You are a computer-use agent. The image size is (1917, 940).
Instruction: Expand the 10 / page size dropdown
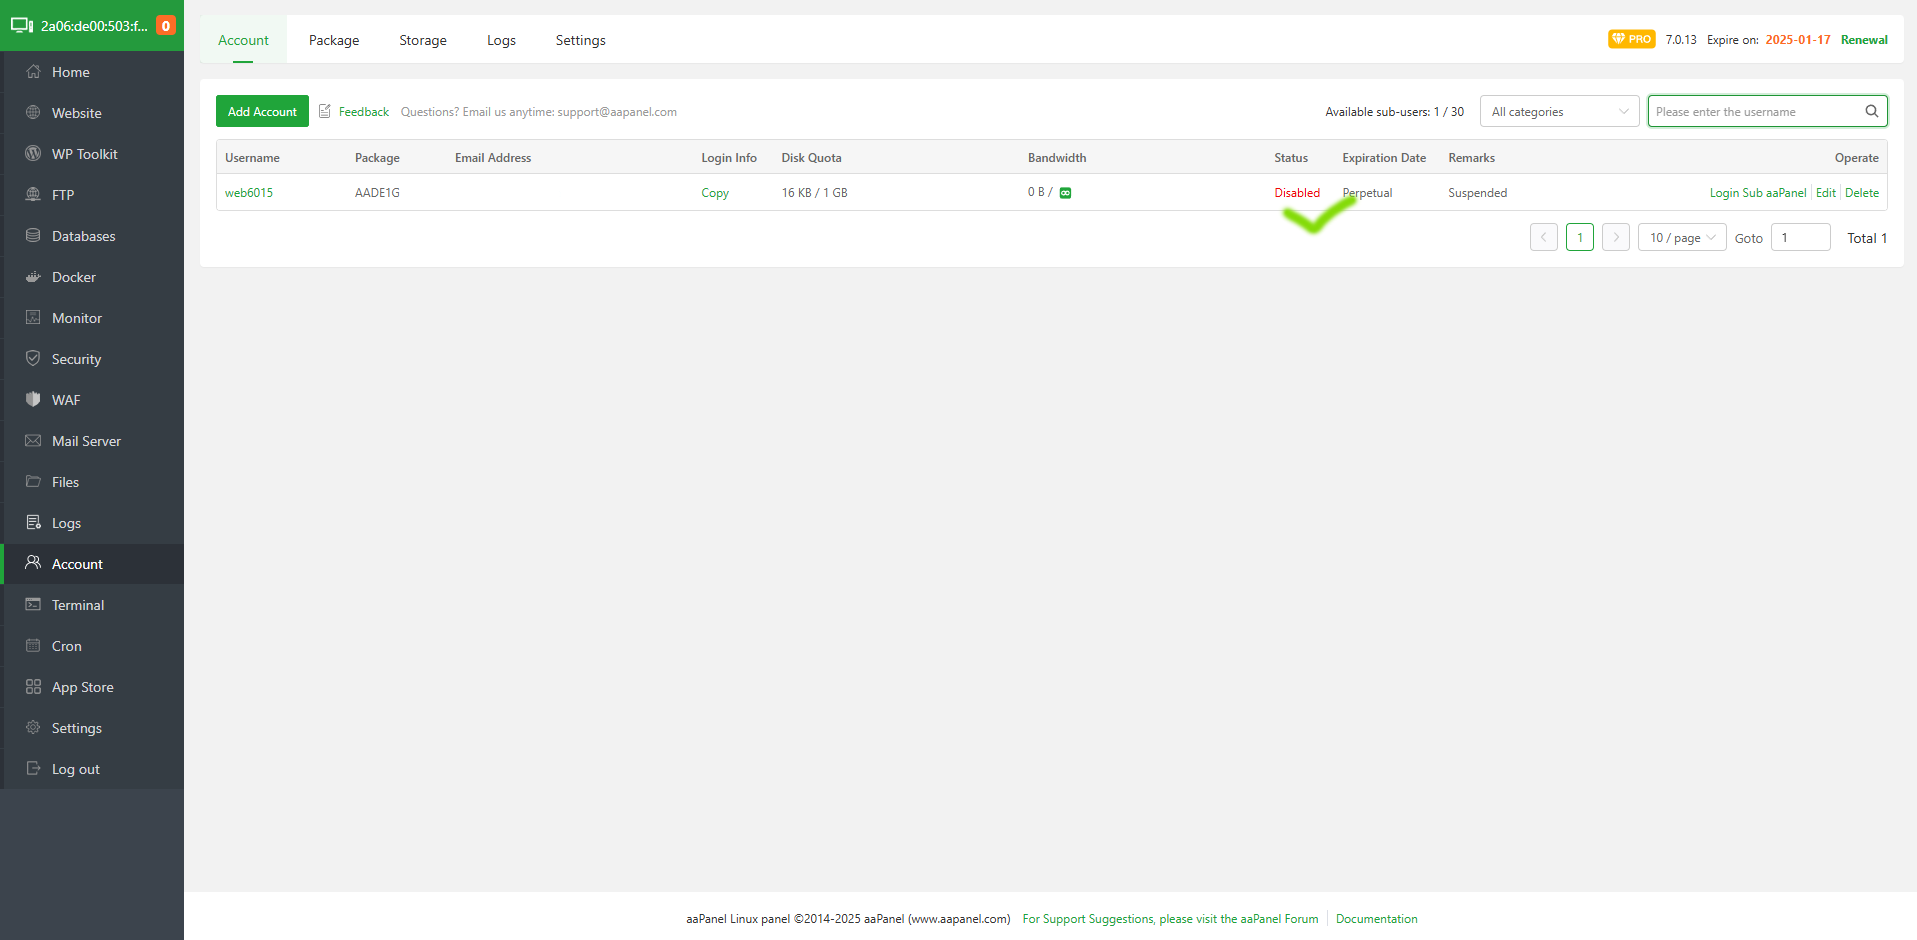point(1682,237)
